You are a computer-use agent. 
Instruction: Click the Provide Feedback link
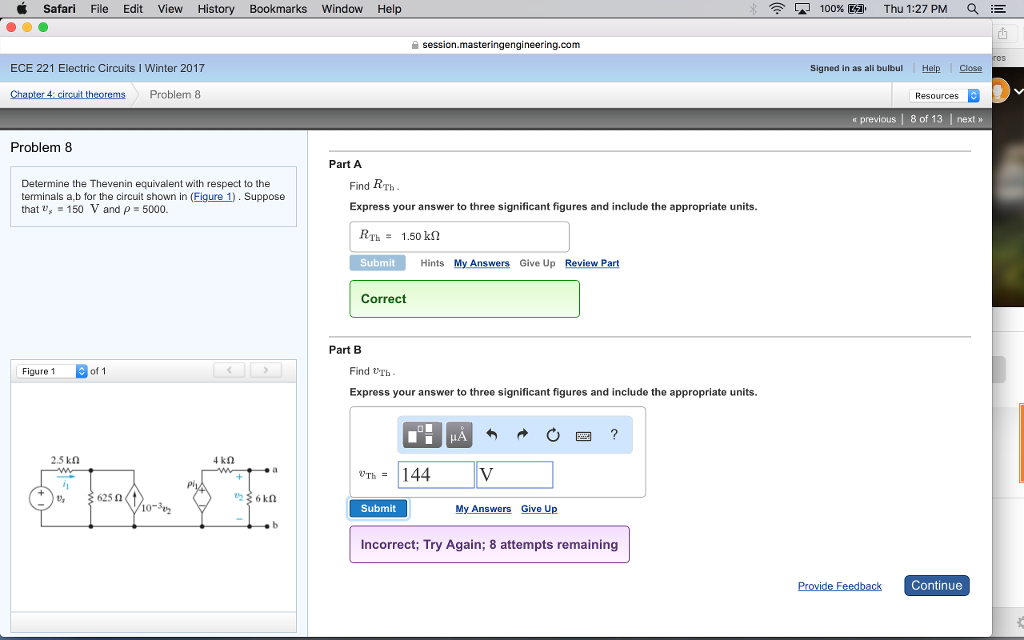[839, 586]
